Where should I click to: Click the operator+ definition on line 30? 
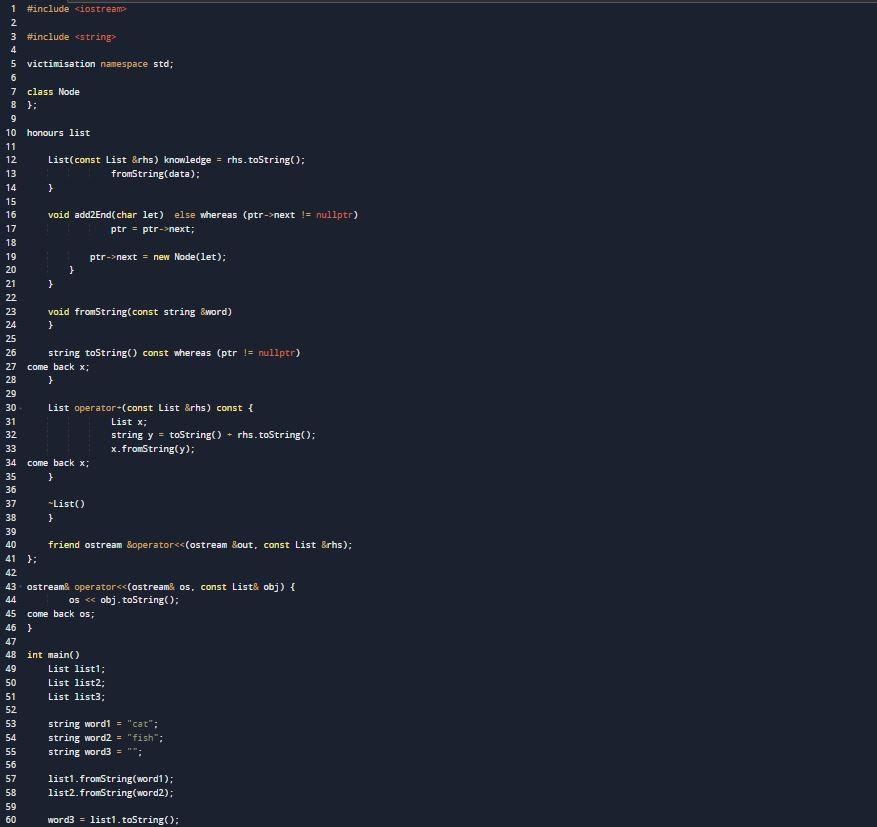click(96, 407)
